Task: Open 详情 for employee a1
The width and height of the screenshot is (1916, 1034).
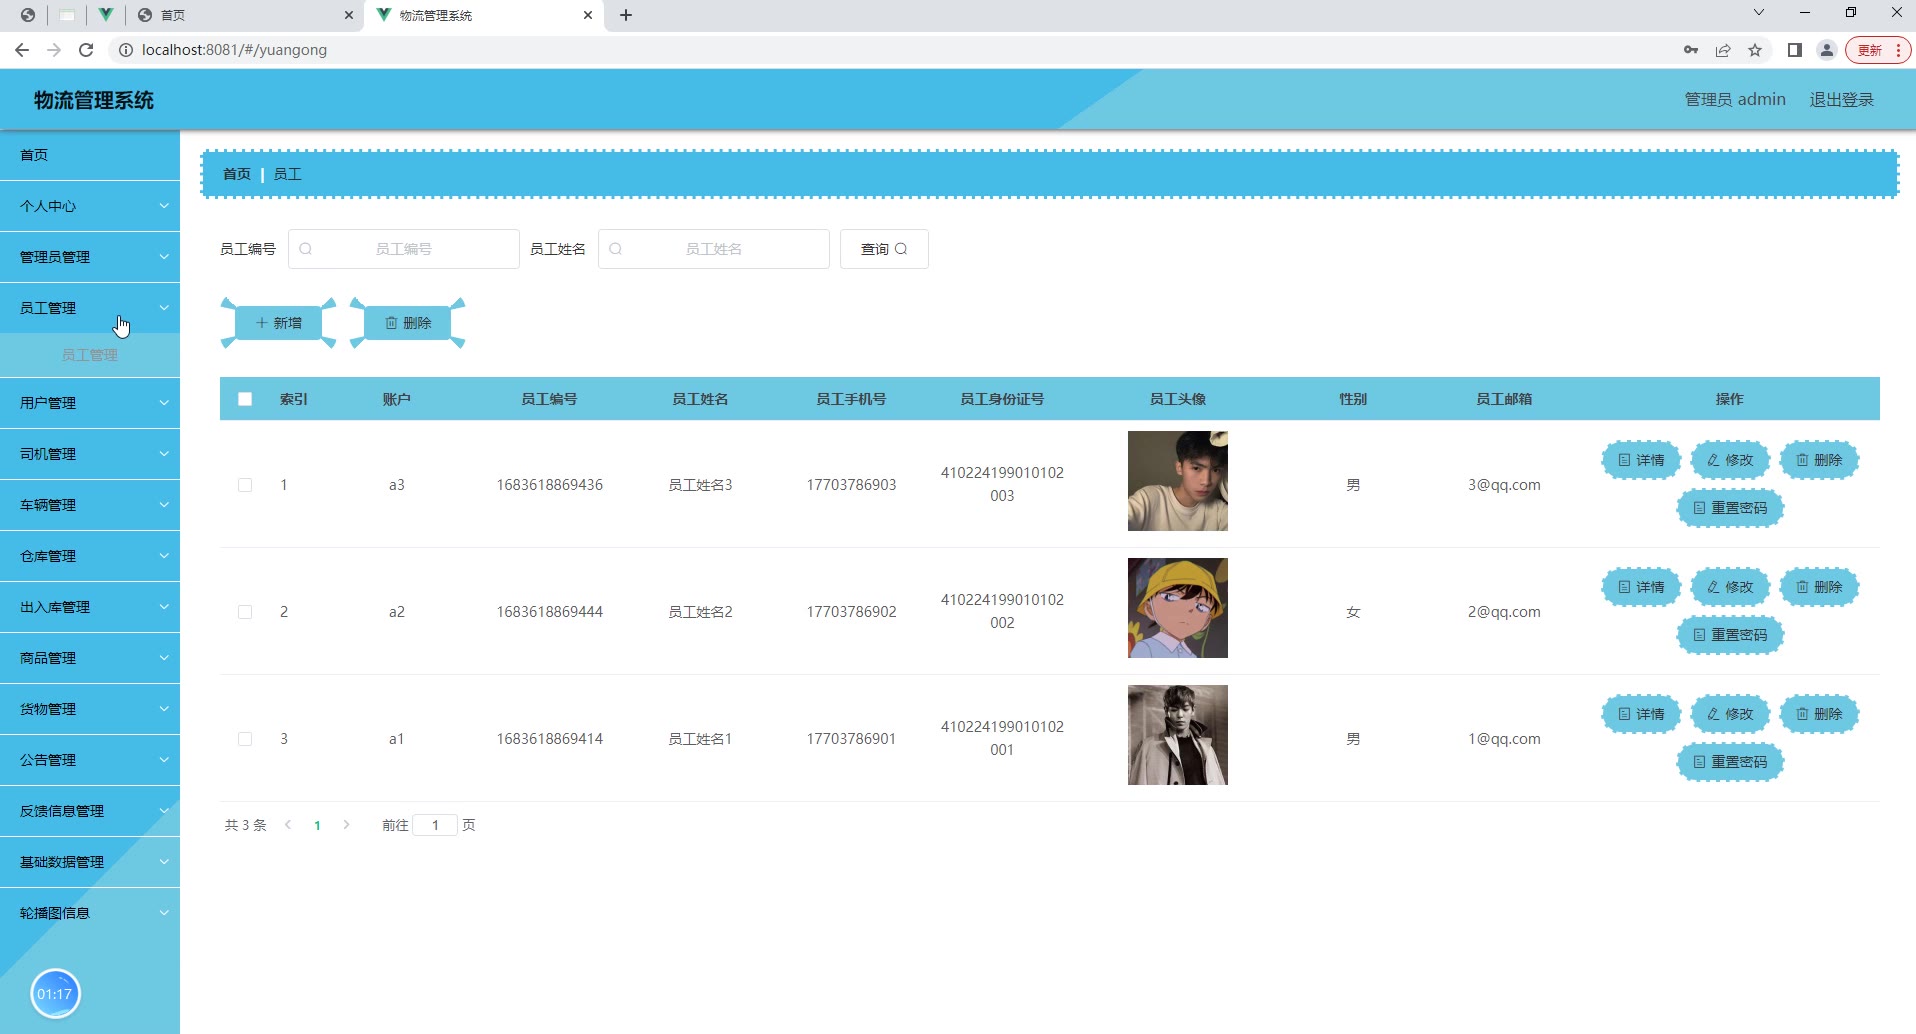Action: (x=1641, y=714)
